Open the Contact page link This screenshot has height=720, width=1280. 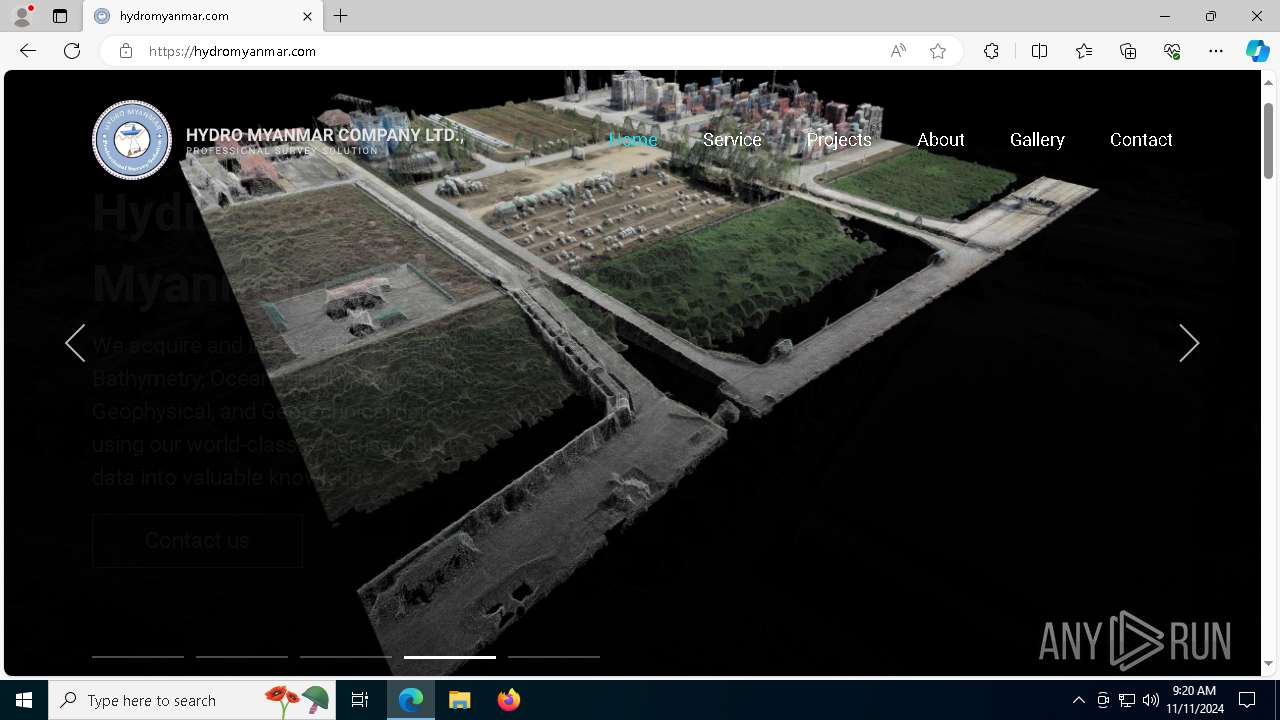coord(1141,140)
